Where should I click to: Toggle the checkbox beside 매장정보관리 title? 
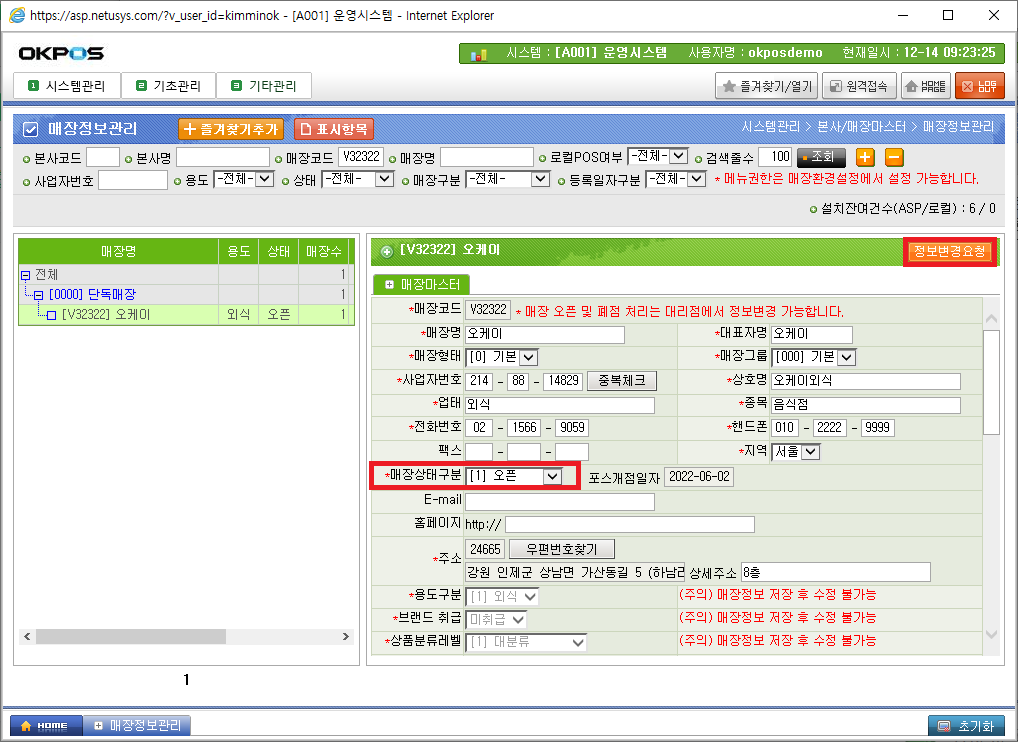pyautogui.click(x=30, y=129)
